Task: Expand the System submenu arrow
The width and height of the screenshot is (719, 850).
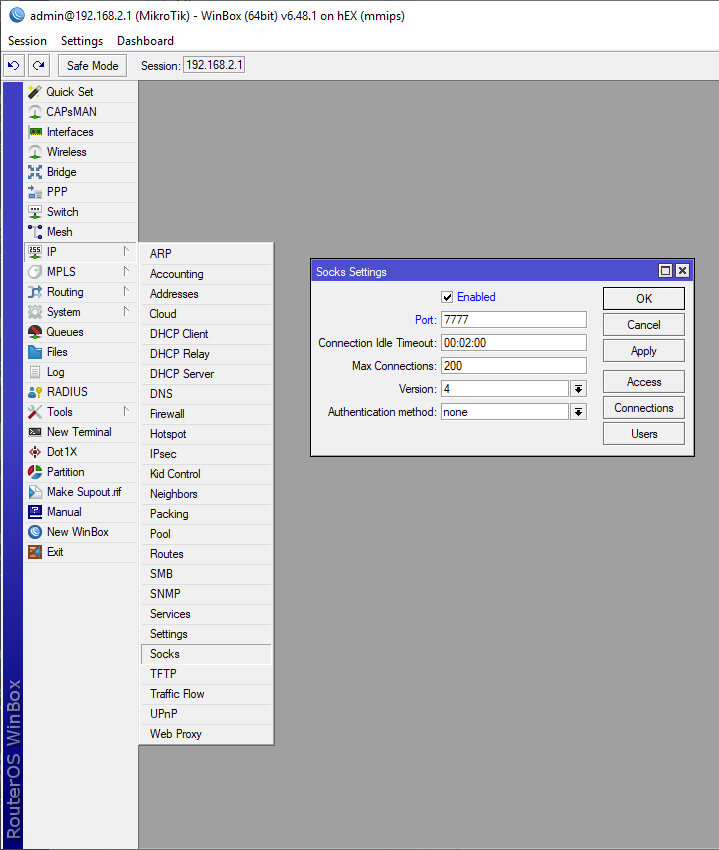Action: pos(126,311)
